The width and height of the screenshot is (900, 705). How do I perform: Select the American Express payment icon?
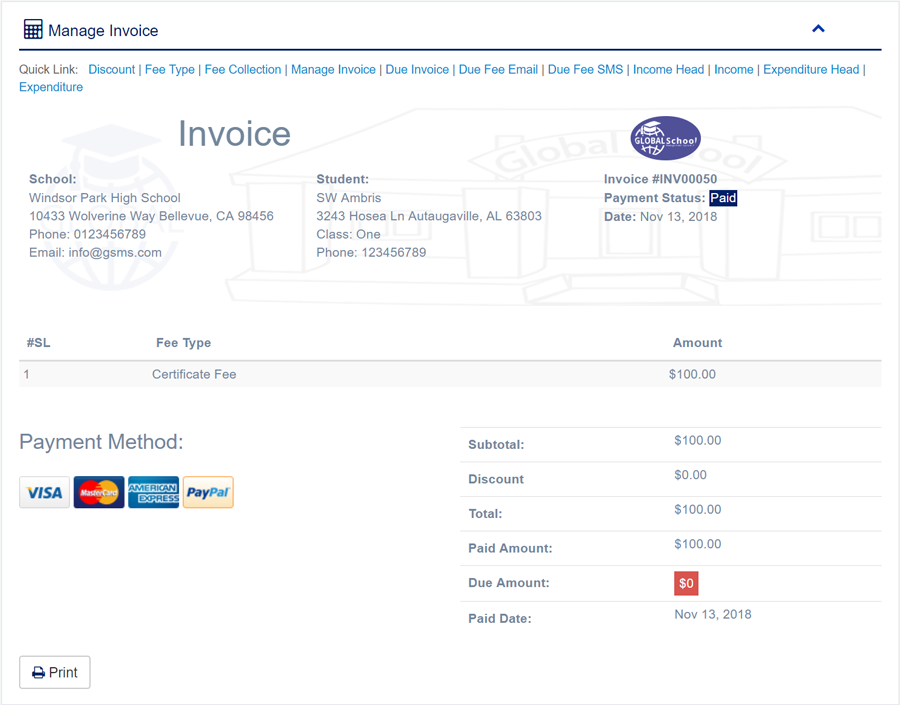pyautogui.click(x=153, y=492)
